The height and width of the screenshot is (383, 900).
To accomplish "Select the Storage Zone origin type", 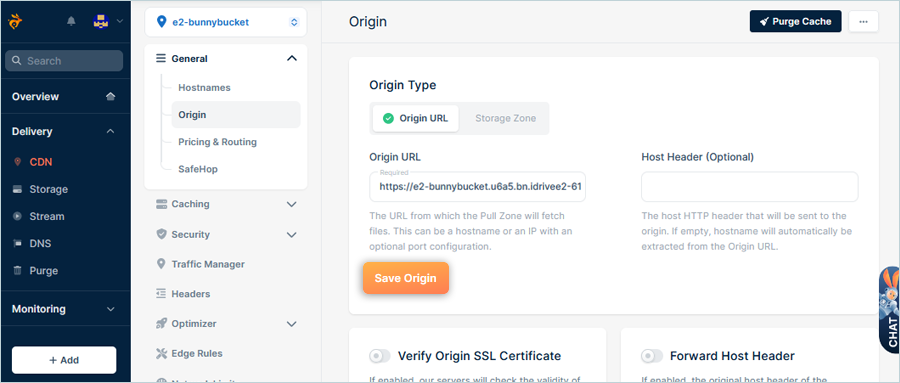I will pos(505,118).
